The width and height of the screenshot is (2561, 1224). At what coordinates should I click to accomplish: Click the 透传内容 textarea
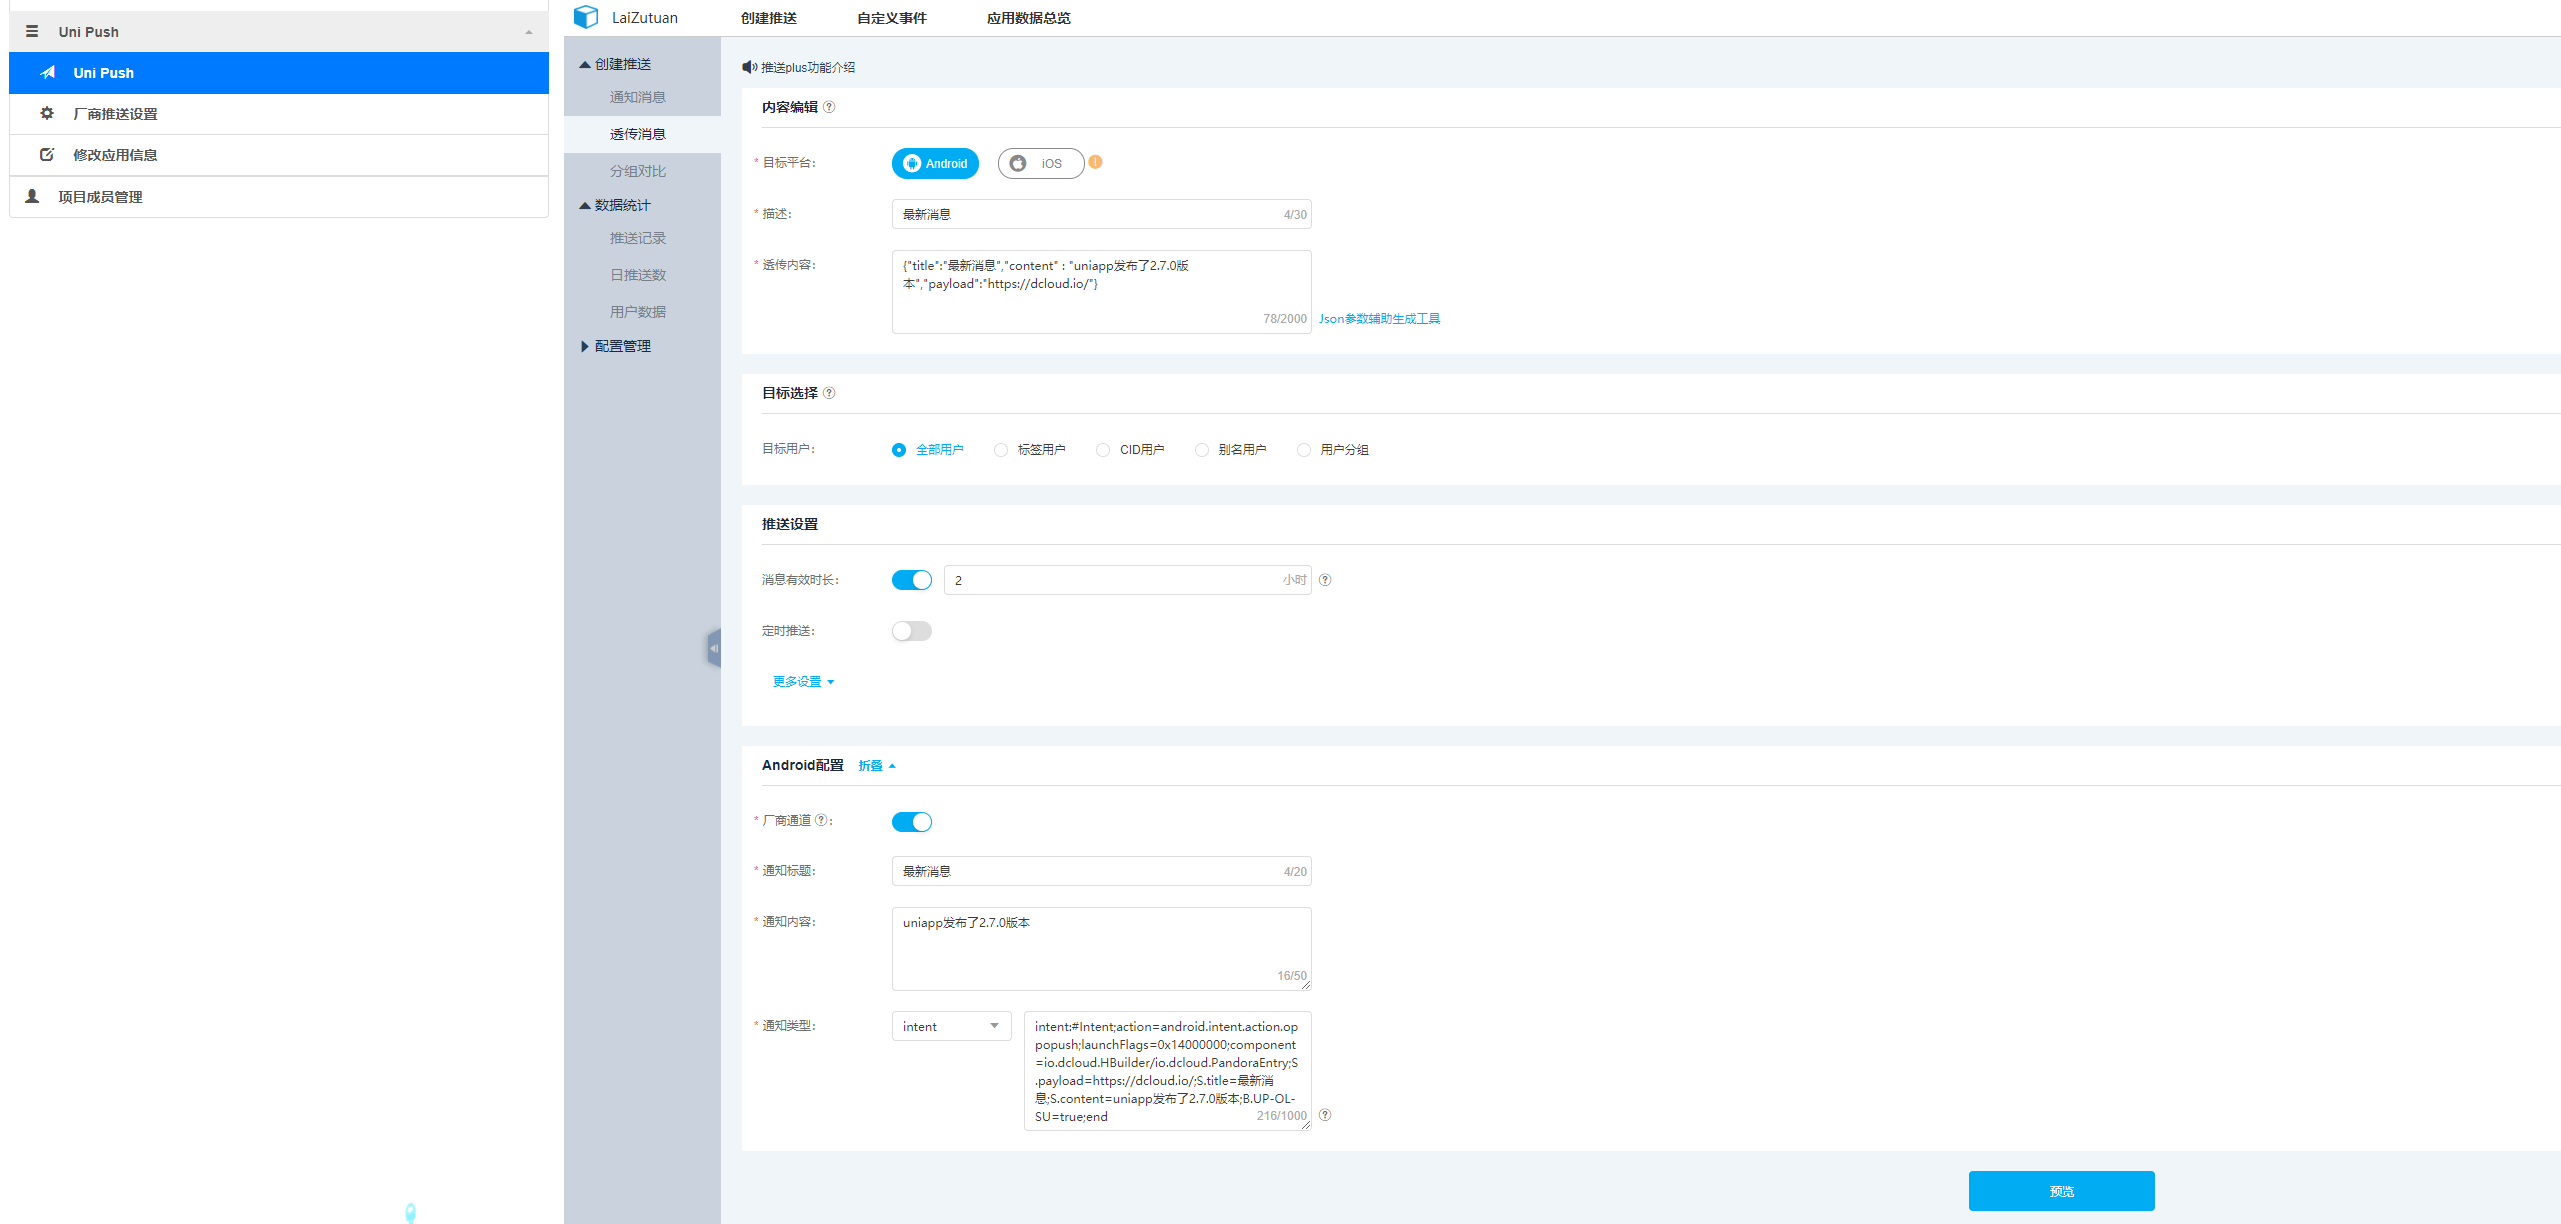1102,292
